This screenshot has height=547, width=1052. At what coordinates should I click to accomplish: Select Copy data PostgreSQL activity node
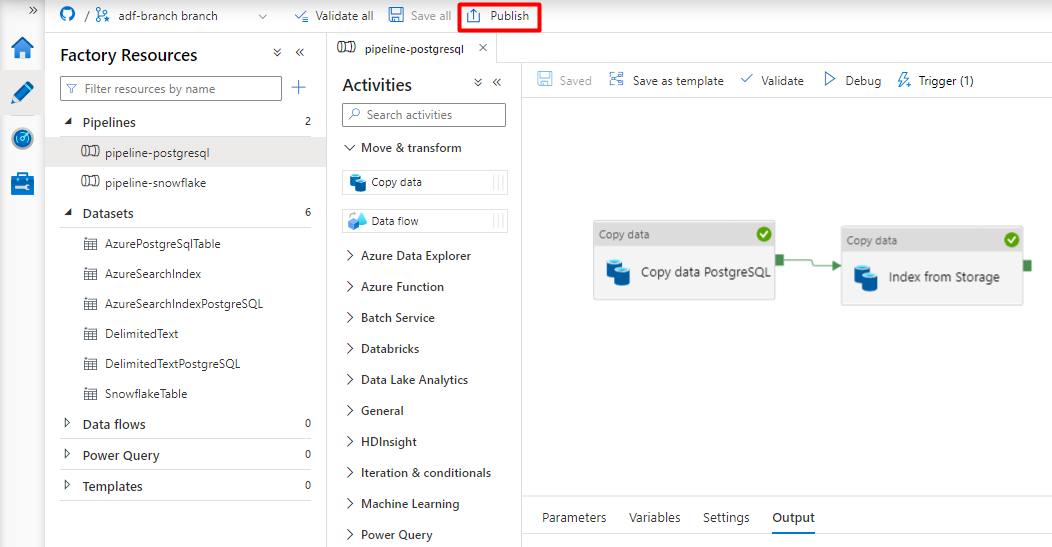[684, 260]
